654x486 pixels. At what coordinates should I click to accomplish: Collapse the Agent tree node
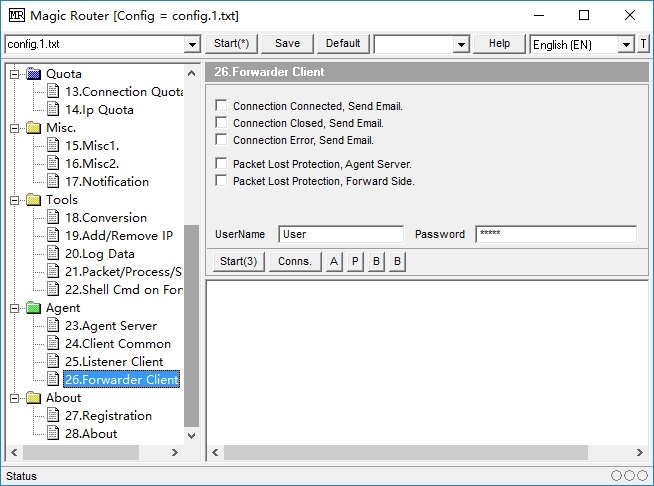click(x=15, y=308)
